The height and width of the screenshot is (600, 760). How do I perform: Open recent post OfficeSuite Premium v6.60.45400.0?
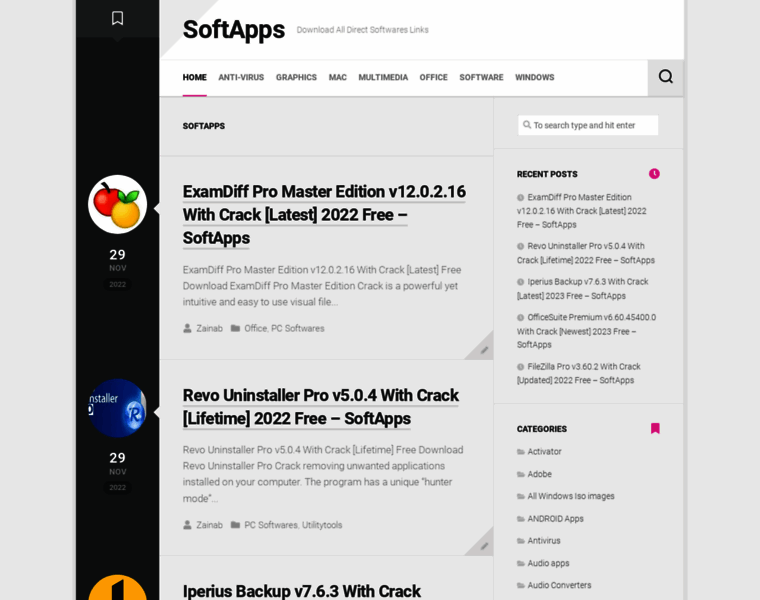(x=586, y=331)
